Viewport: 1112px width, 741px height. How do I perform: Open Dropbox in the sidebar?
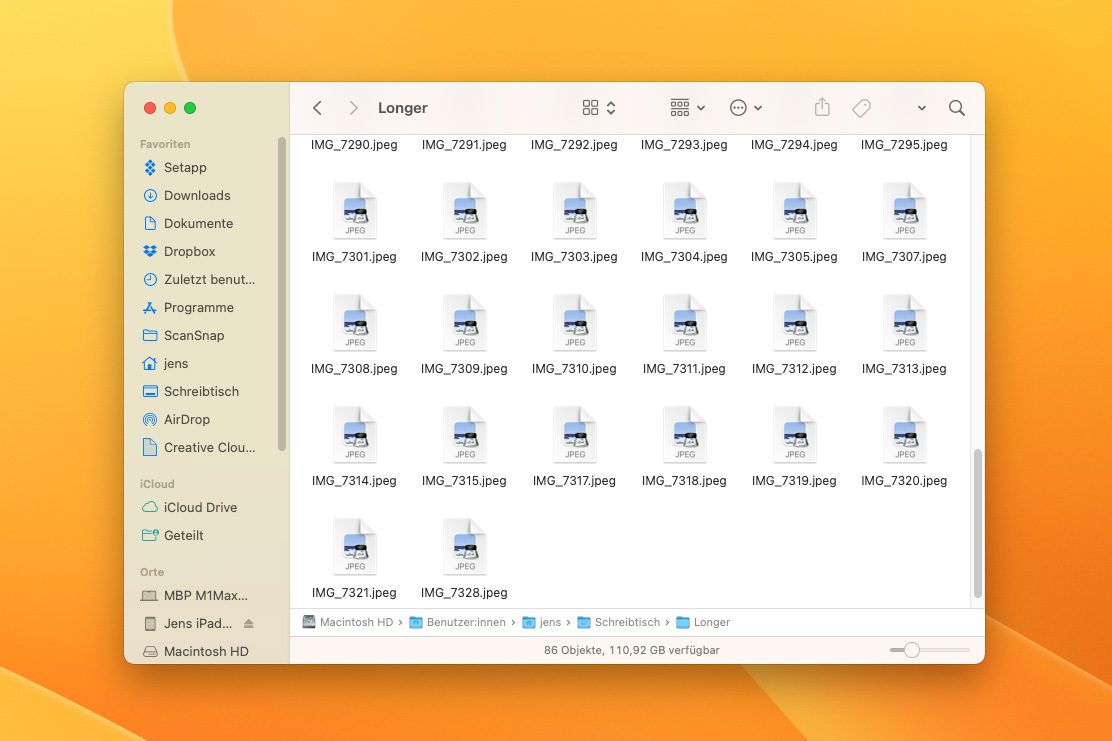tap(189, 252)
